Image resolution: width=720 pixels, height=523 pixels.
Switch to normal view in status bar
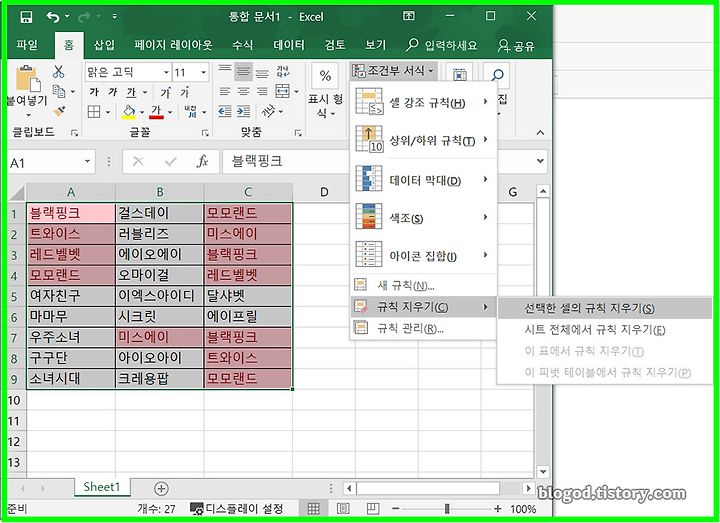pos(313,508)
